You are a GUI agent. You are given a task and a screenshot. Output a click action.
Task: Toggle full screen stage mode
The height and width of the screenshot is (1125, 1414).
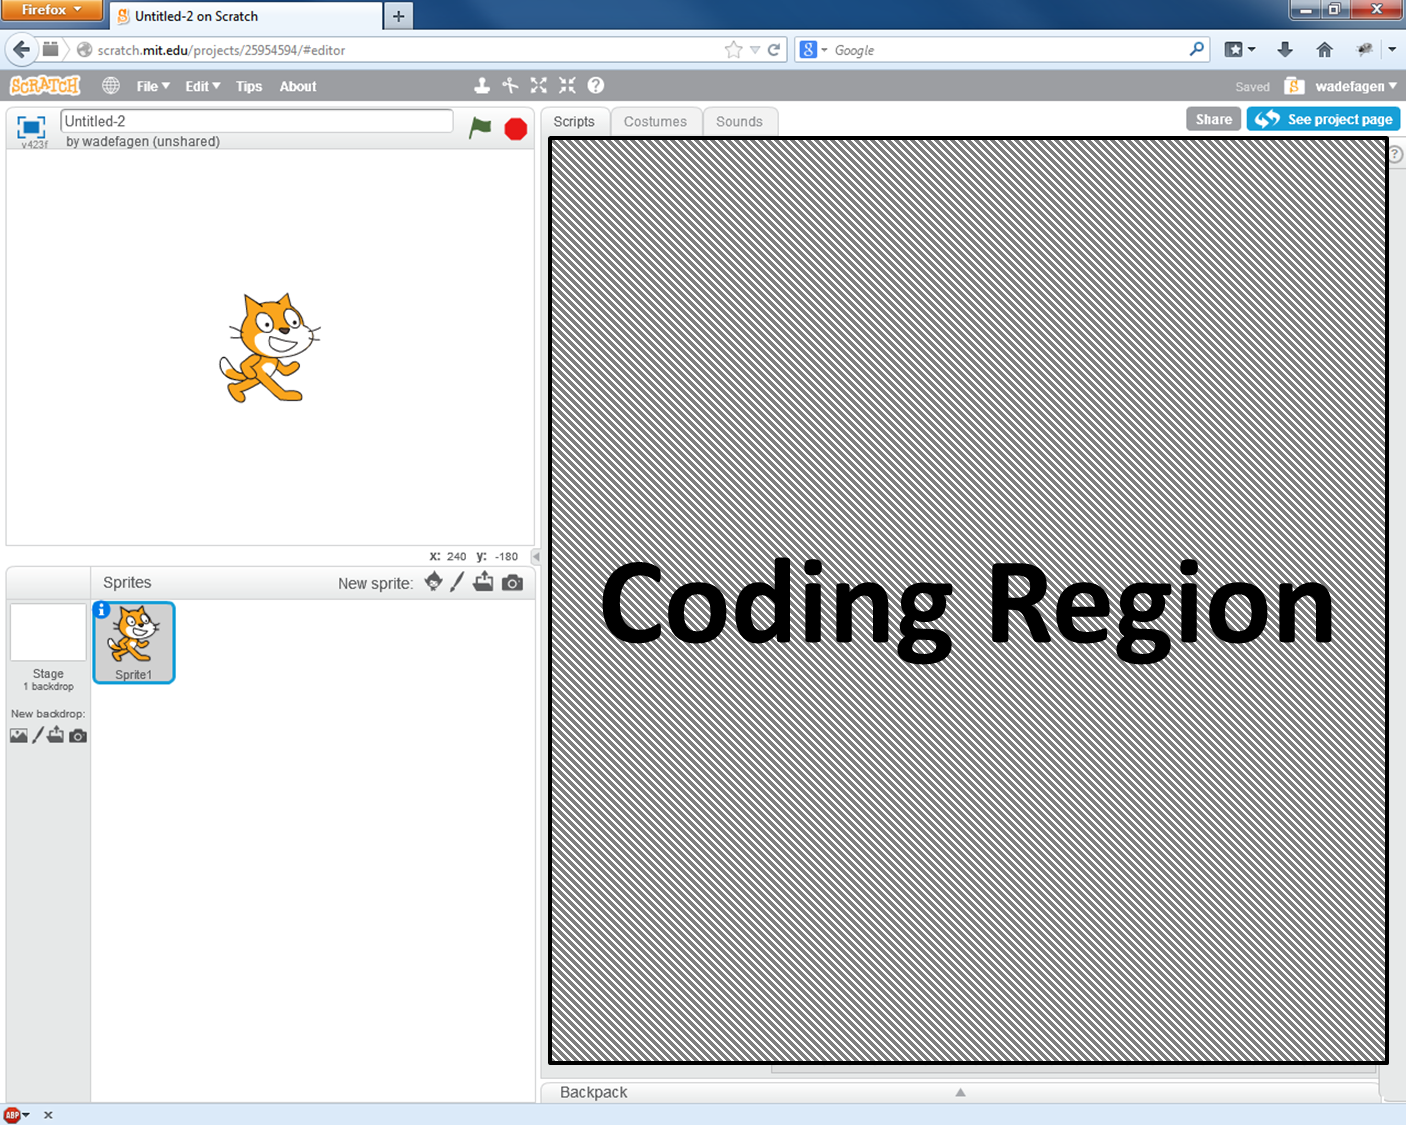pos(31,127)
